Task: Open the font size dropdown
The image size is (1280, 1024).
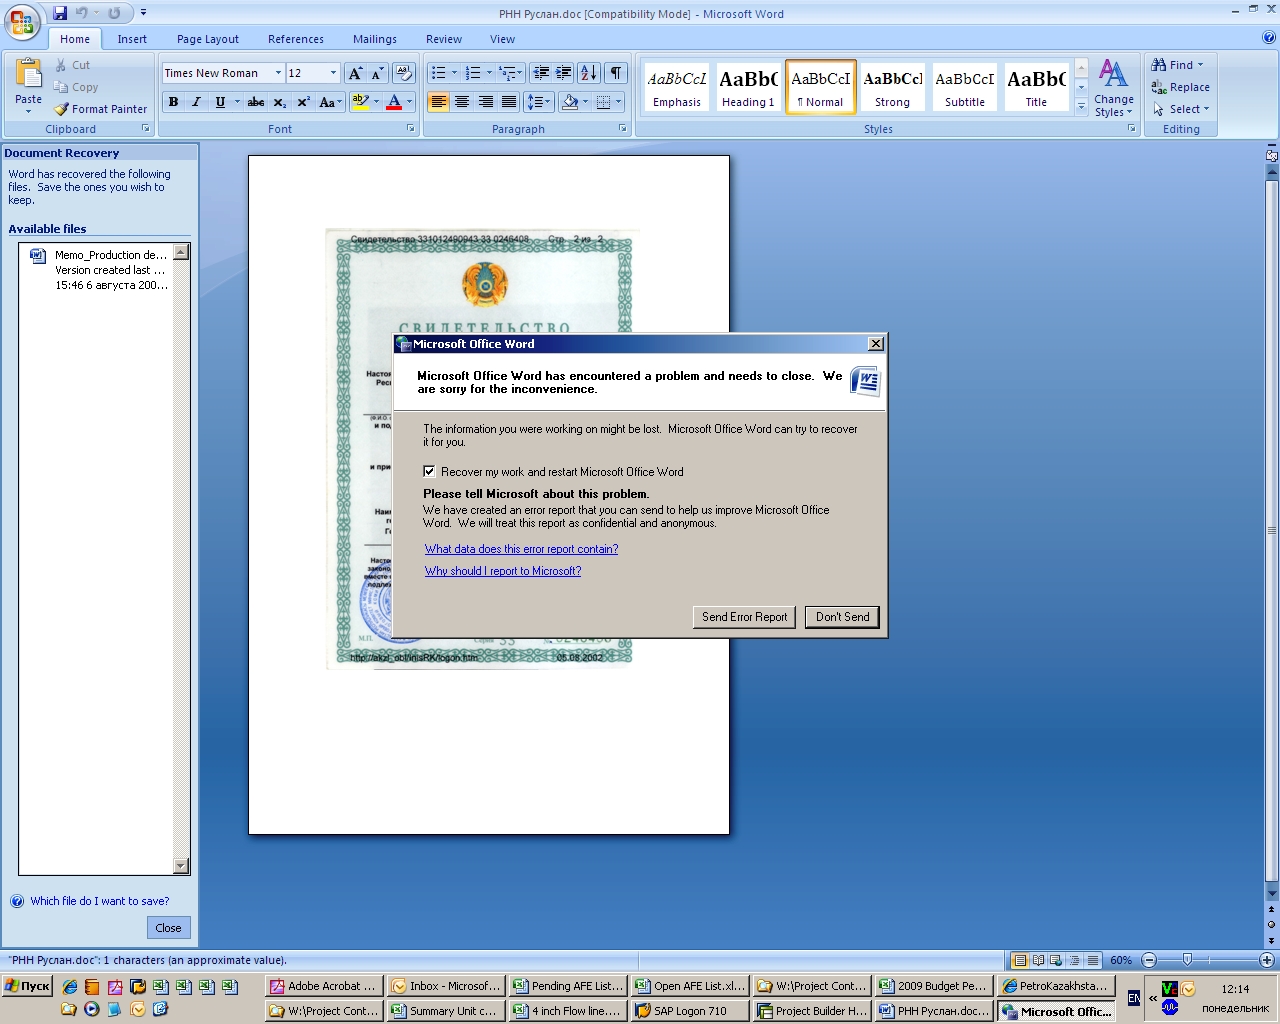Action: [x=333, y=73]
